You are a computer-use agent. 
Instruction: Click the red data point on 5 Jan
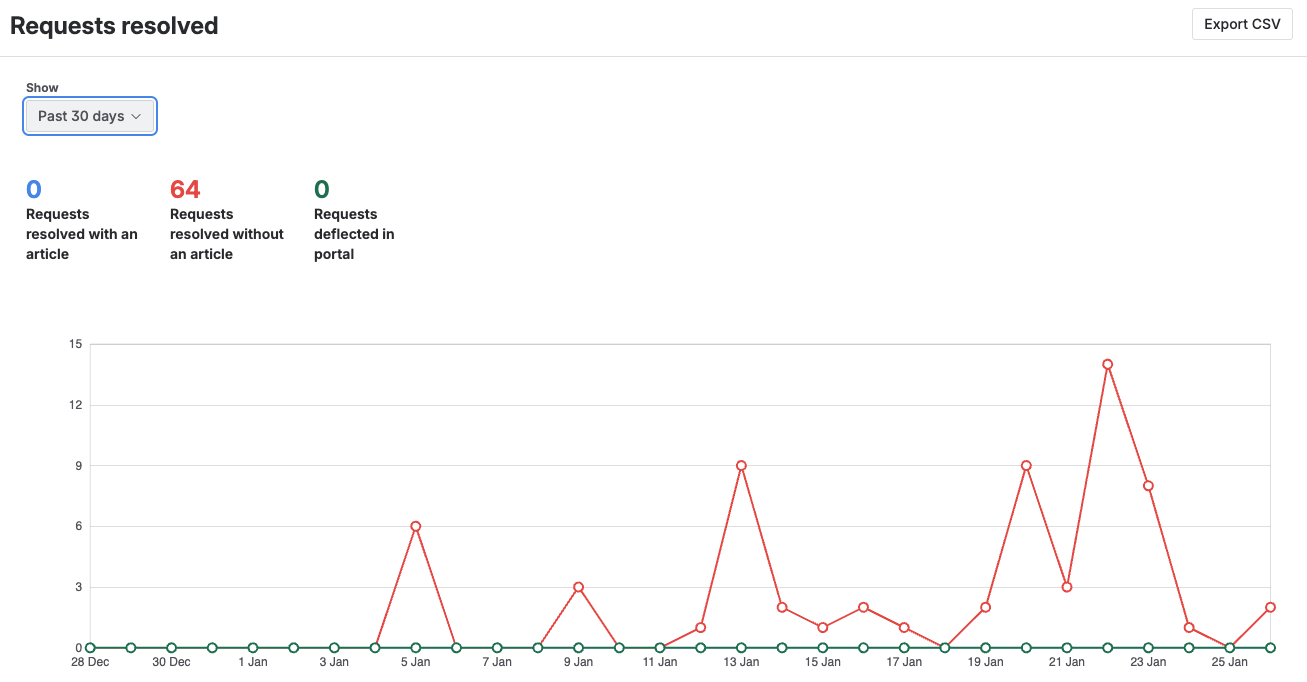pos(415,526)
